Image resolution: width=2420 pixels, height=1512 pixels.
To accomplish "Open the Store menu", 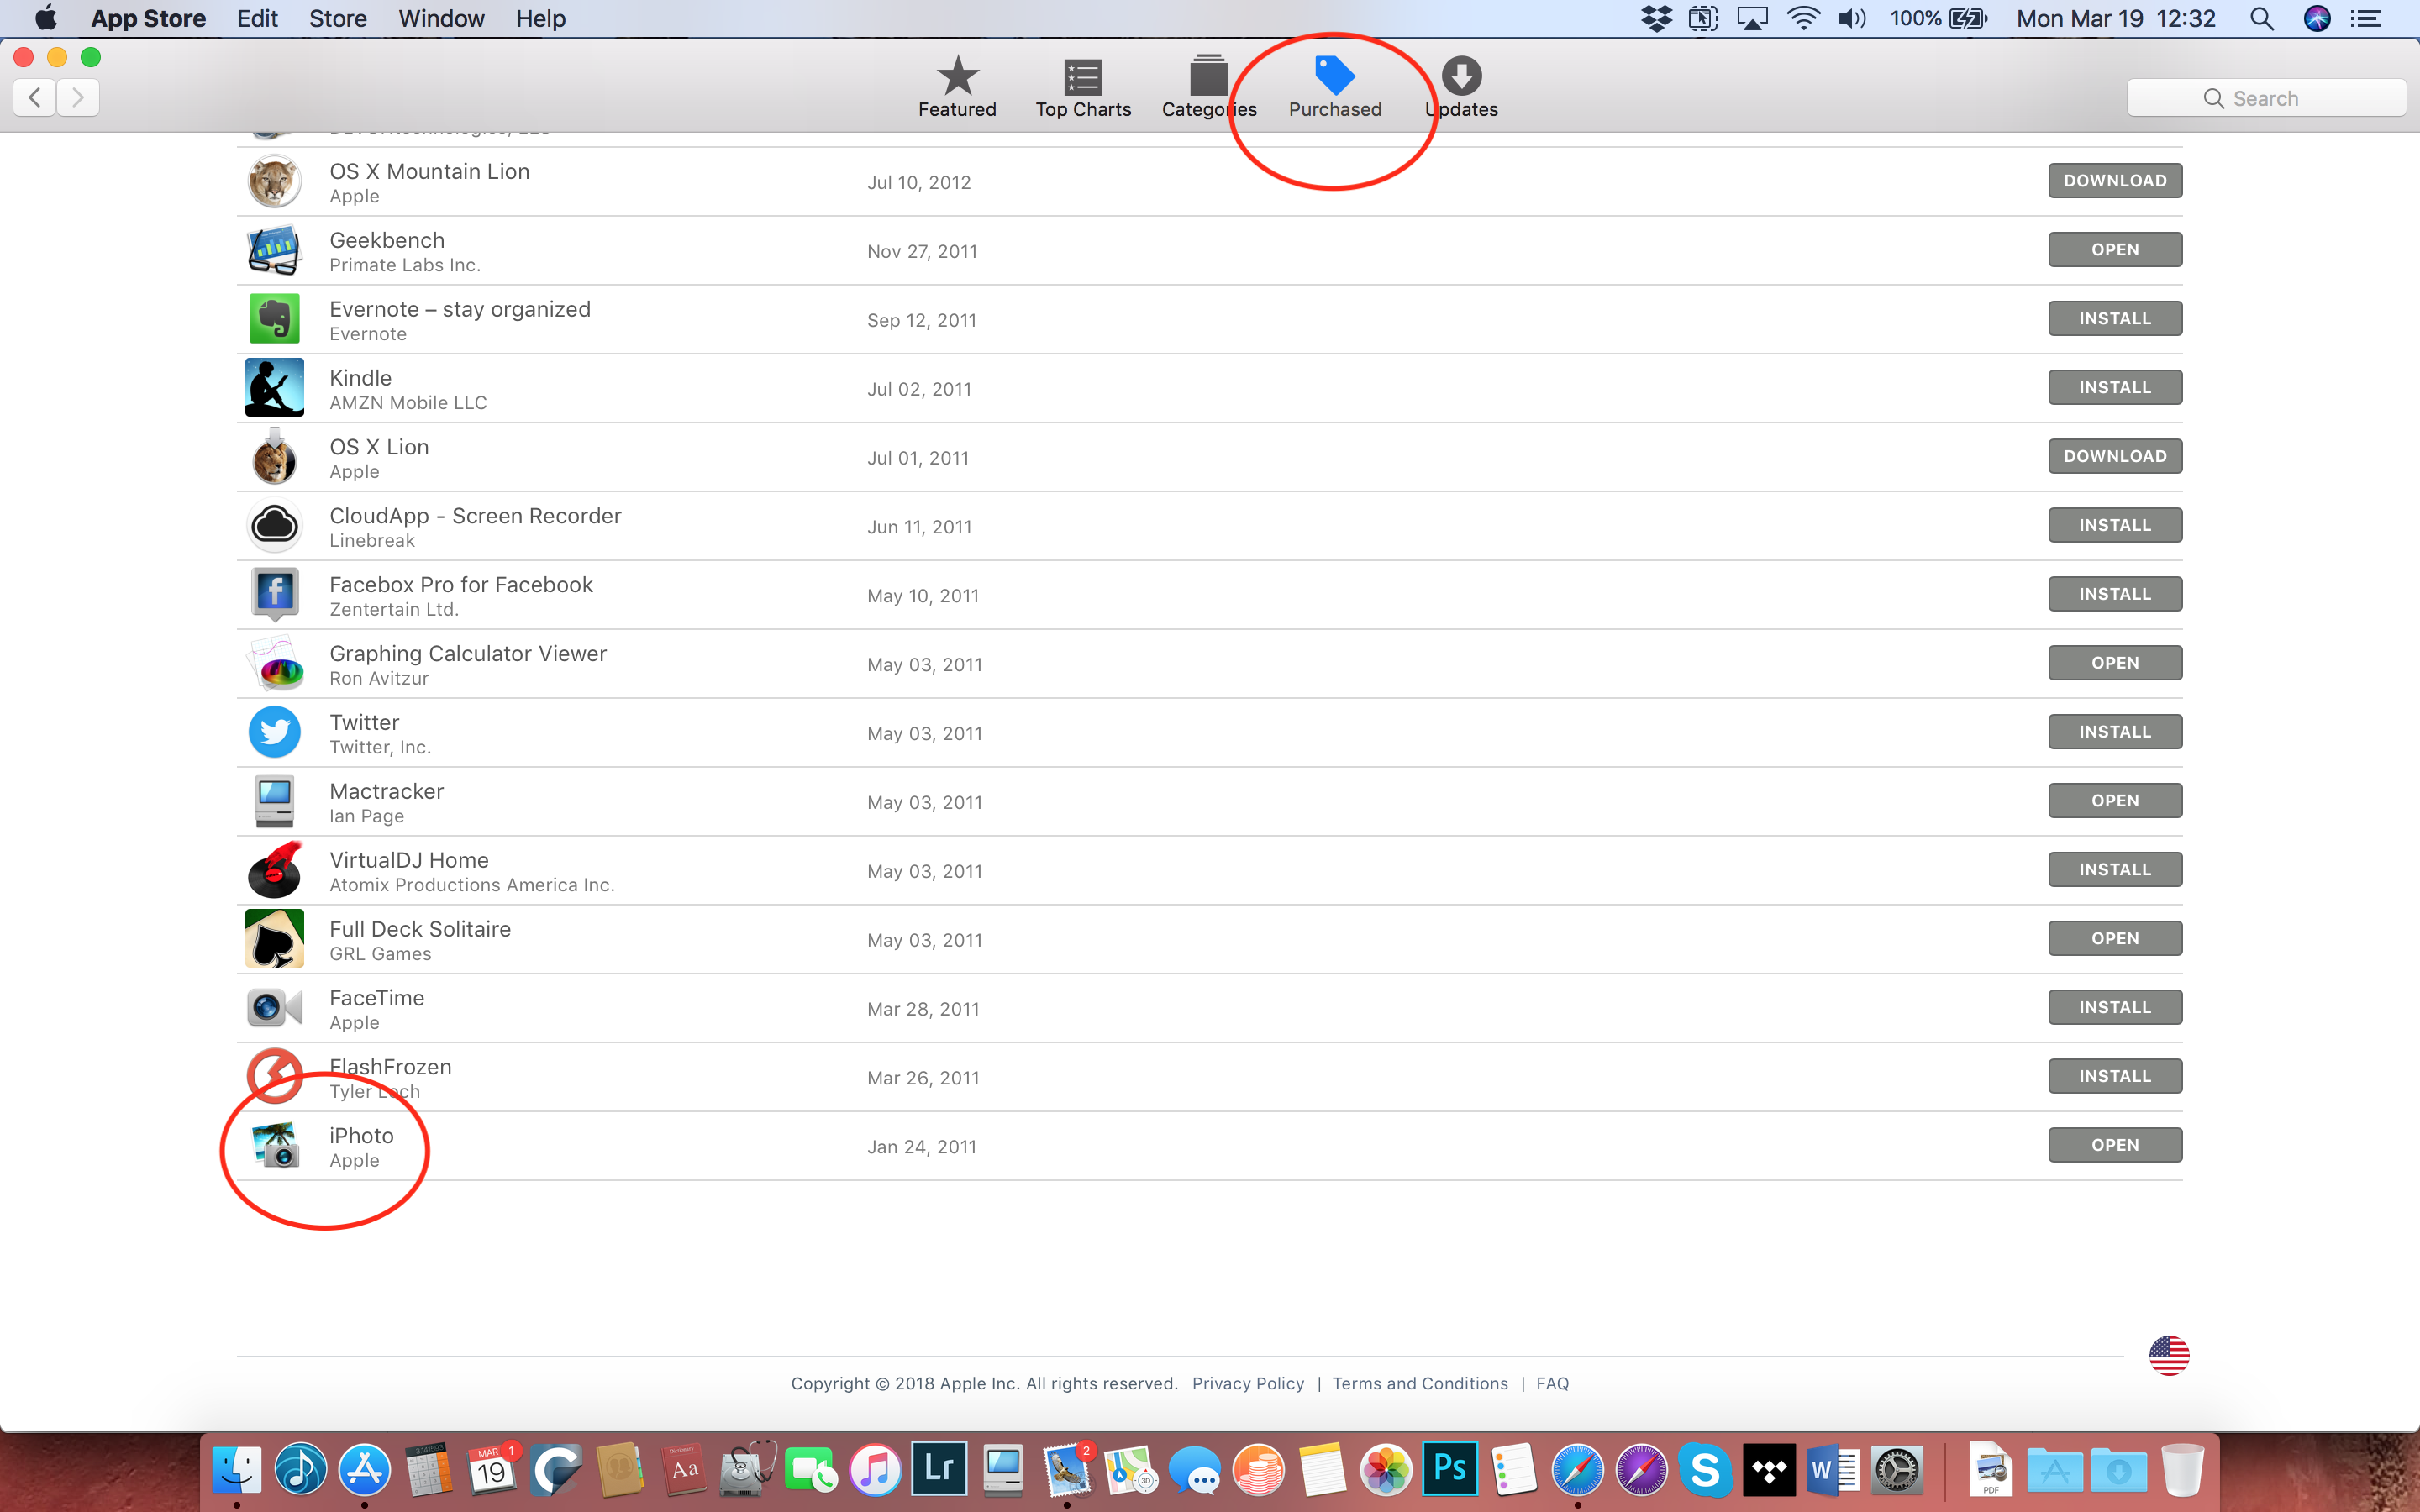I will (337, 18).
